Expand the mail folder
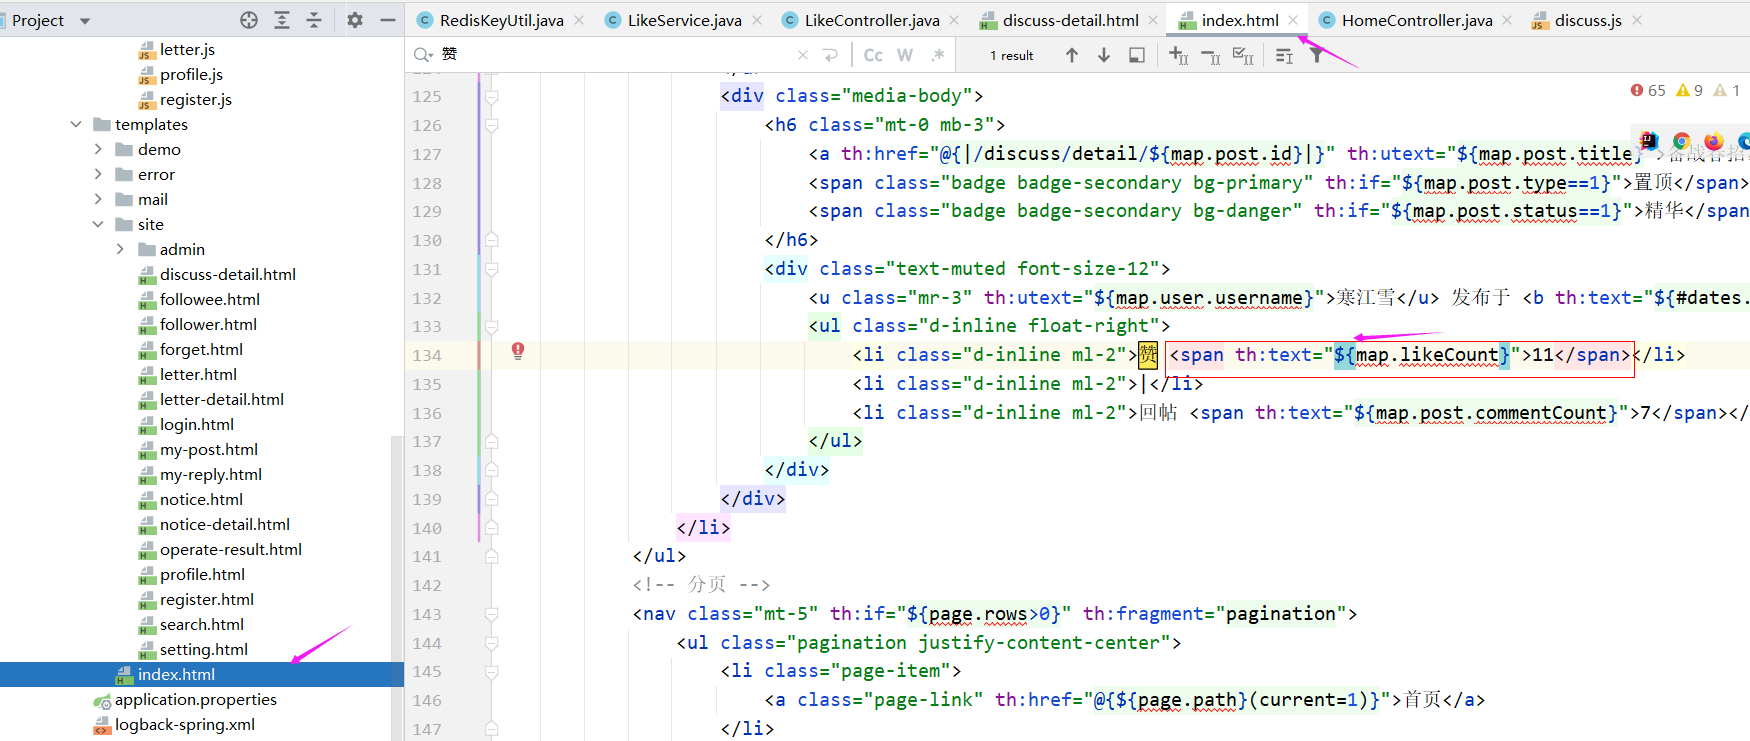 (x=98, y=199)
